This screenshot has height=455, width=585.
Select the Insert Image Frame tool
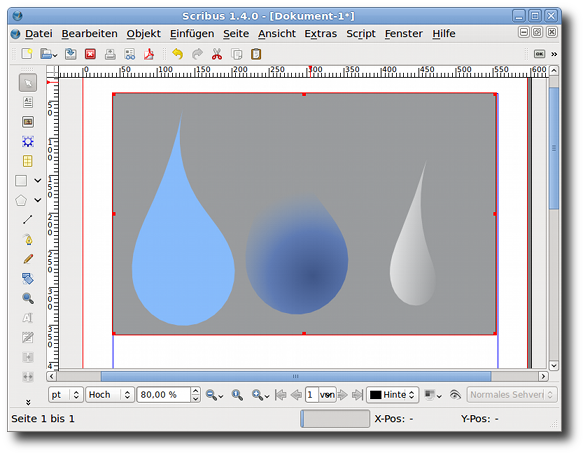(x=28, y=122)
